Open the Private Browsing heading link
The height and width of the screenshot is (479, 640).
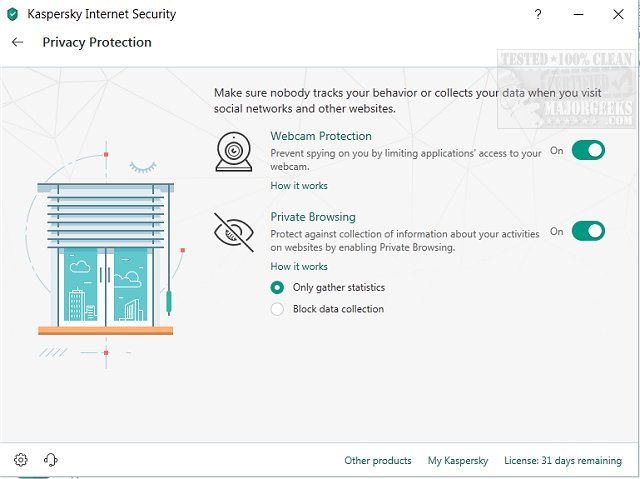pos(313,217)
